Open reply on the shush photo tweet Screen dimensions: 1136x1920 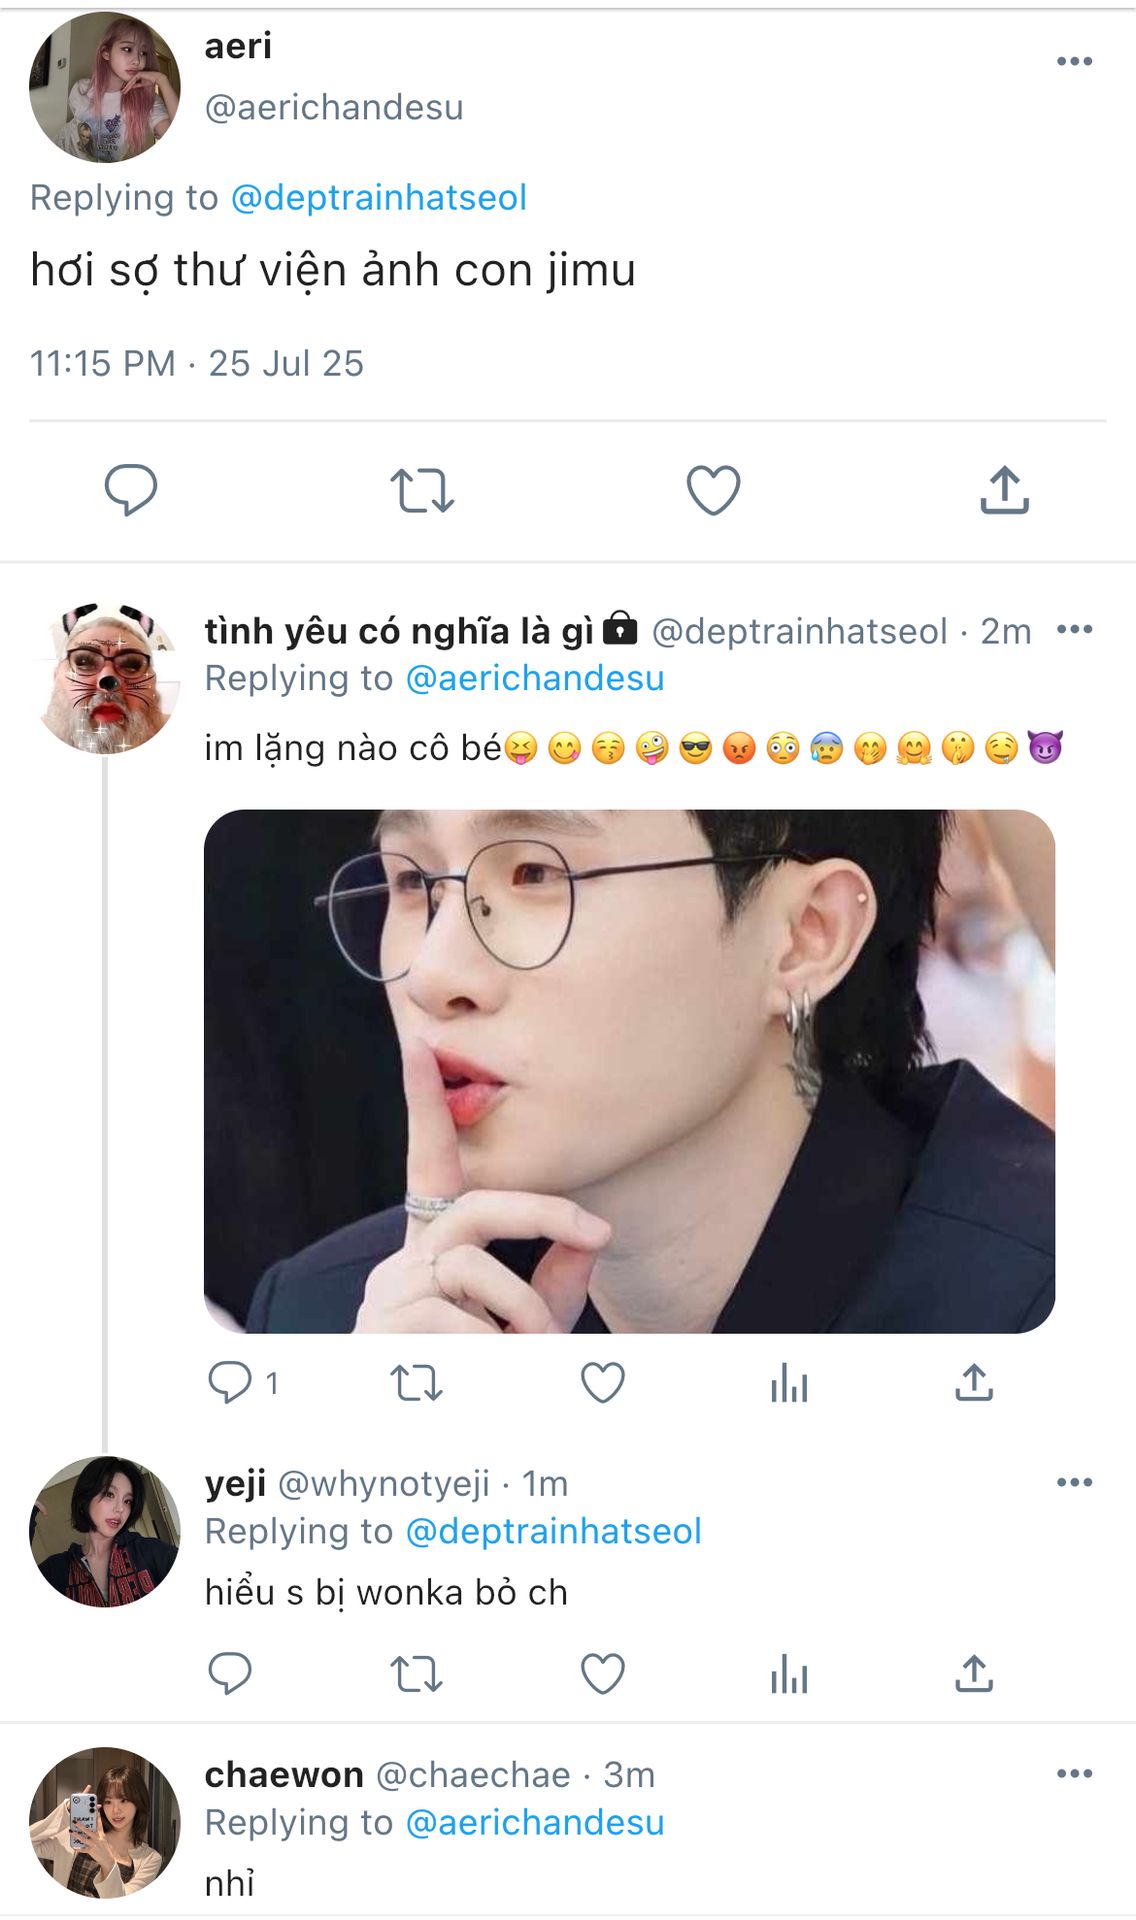click(x=230, y=1383)
